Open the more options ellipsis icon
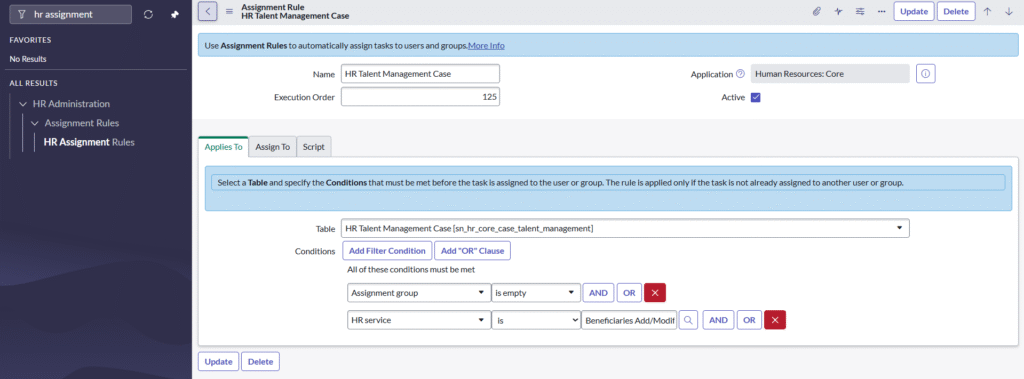1024x379 pixels. [x=882, y=11]
